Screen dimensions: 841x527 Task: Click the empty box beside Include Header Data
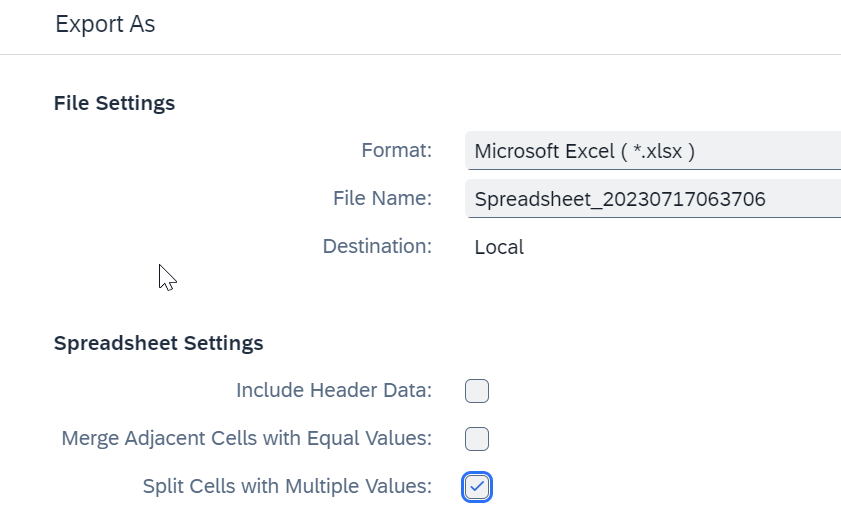coord(477,391)
